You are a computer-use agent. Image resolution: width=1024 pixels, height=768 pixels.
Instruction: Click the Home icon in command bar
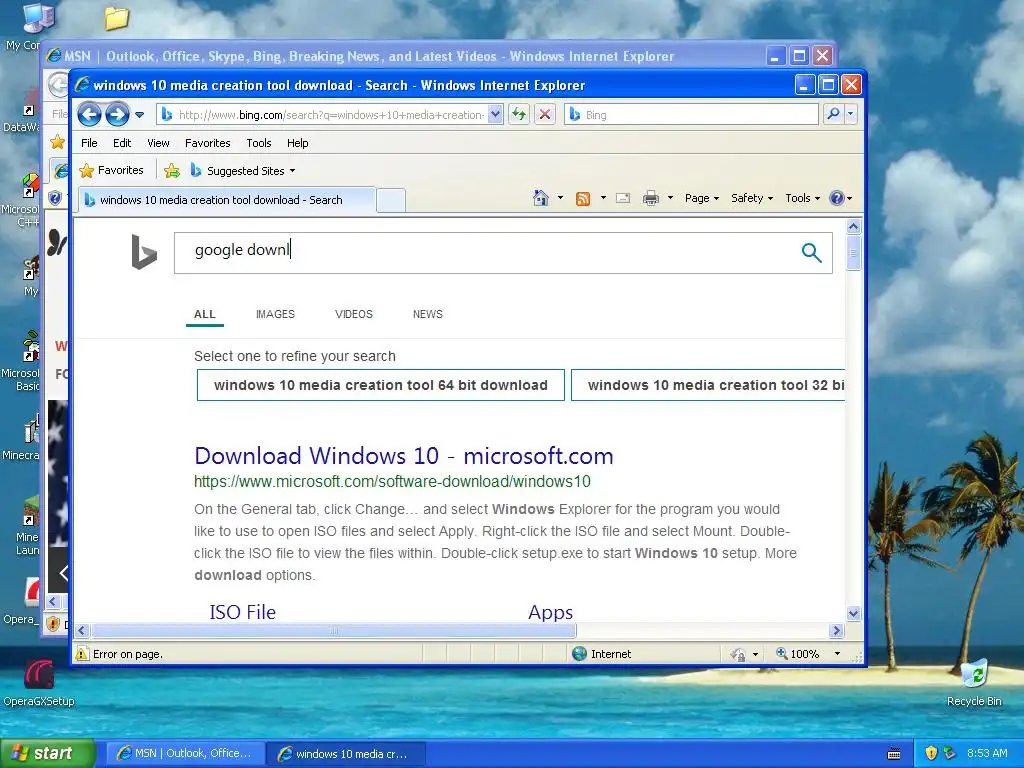coord(541,198)
